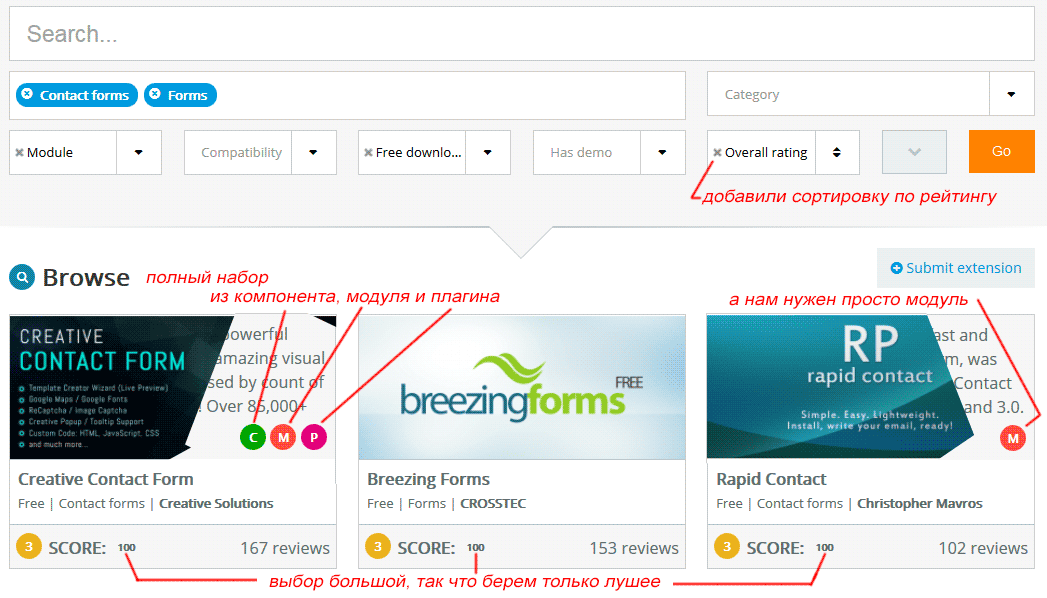
Task: Open the Compatibility dropdown
Action: (260, 153)
